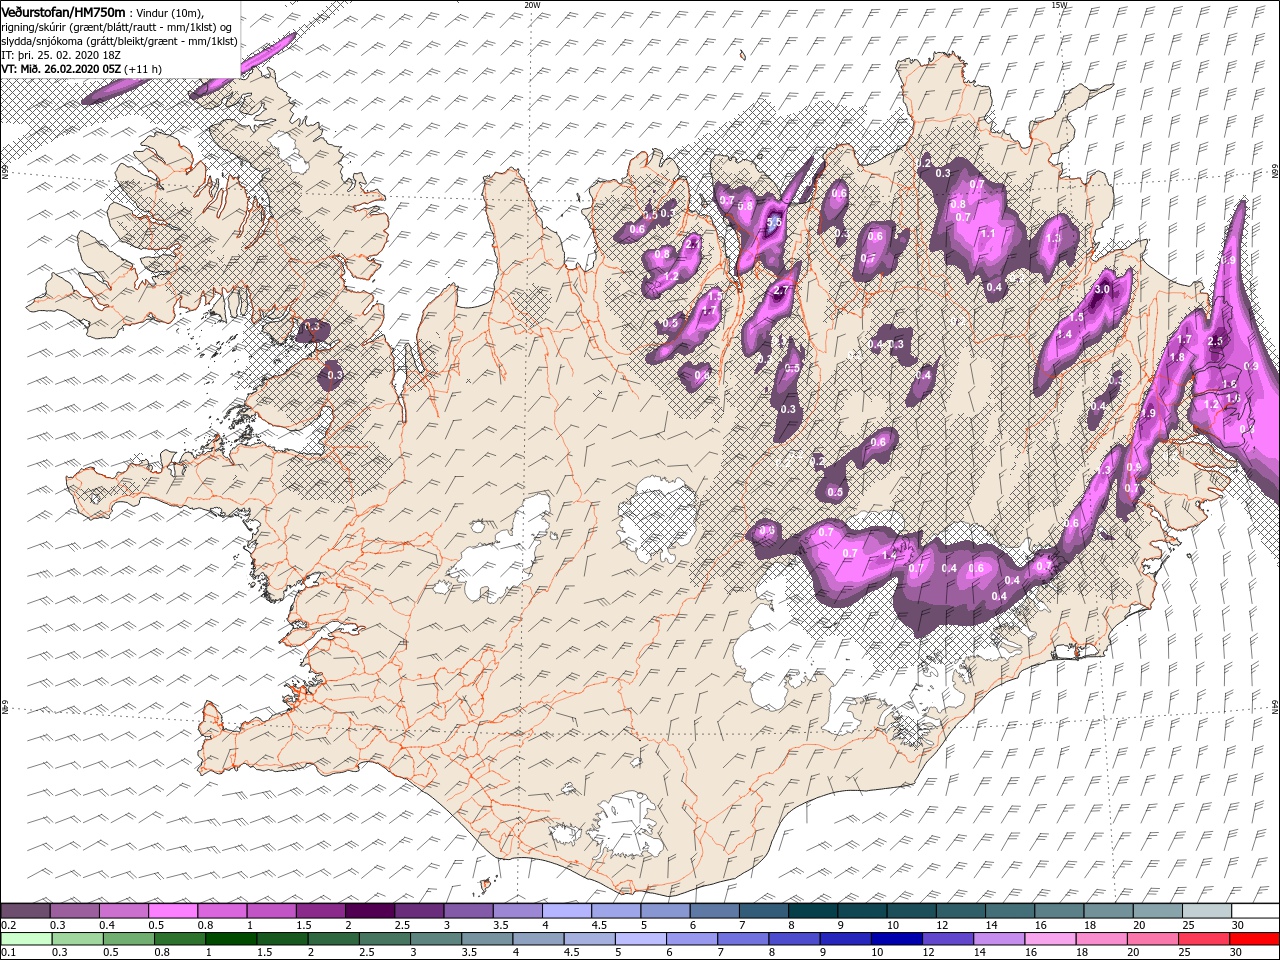Screen dimensions: 1280x960
Task: Click the '2.5' snowfall value near the east coast
Action: (1216, 341)
